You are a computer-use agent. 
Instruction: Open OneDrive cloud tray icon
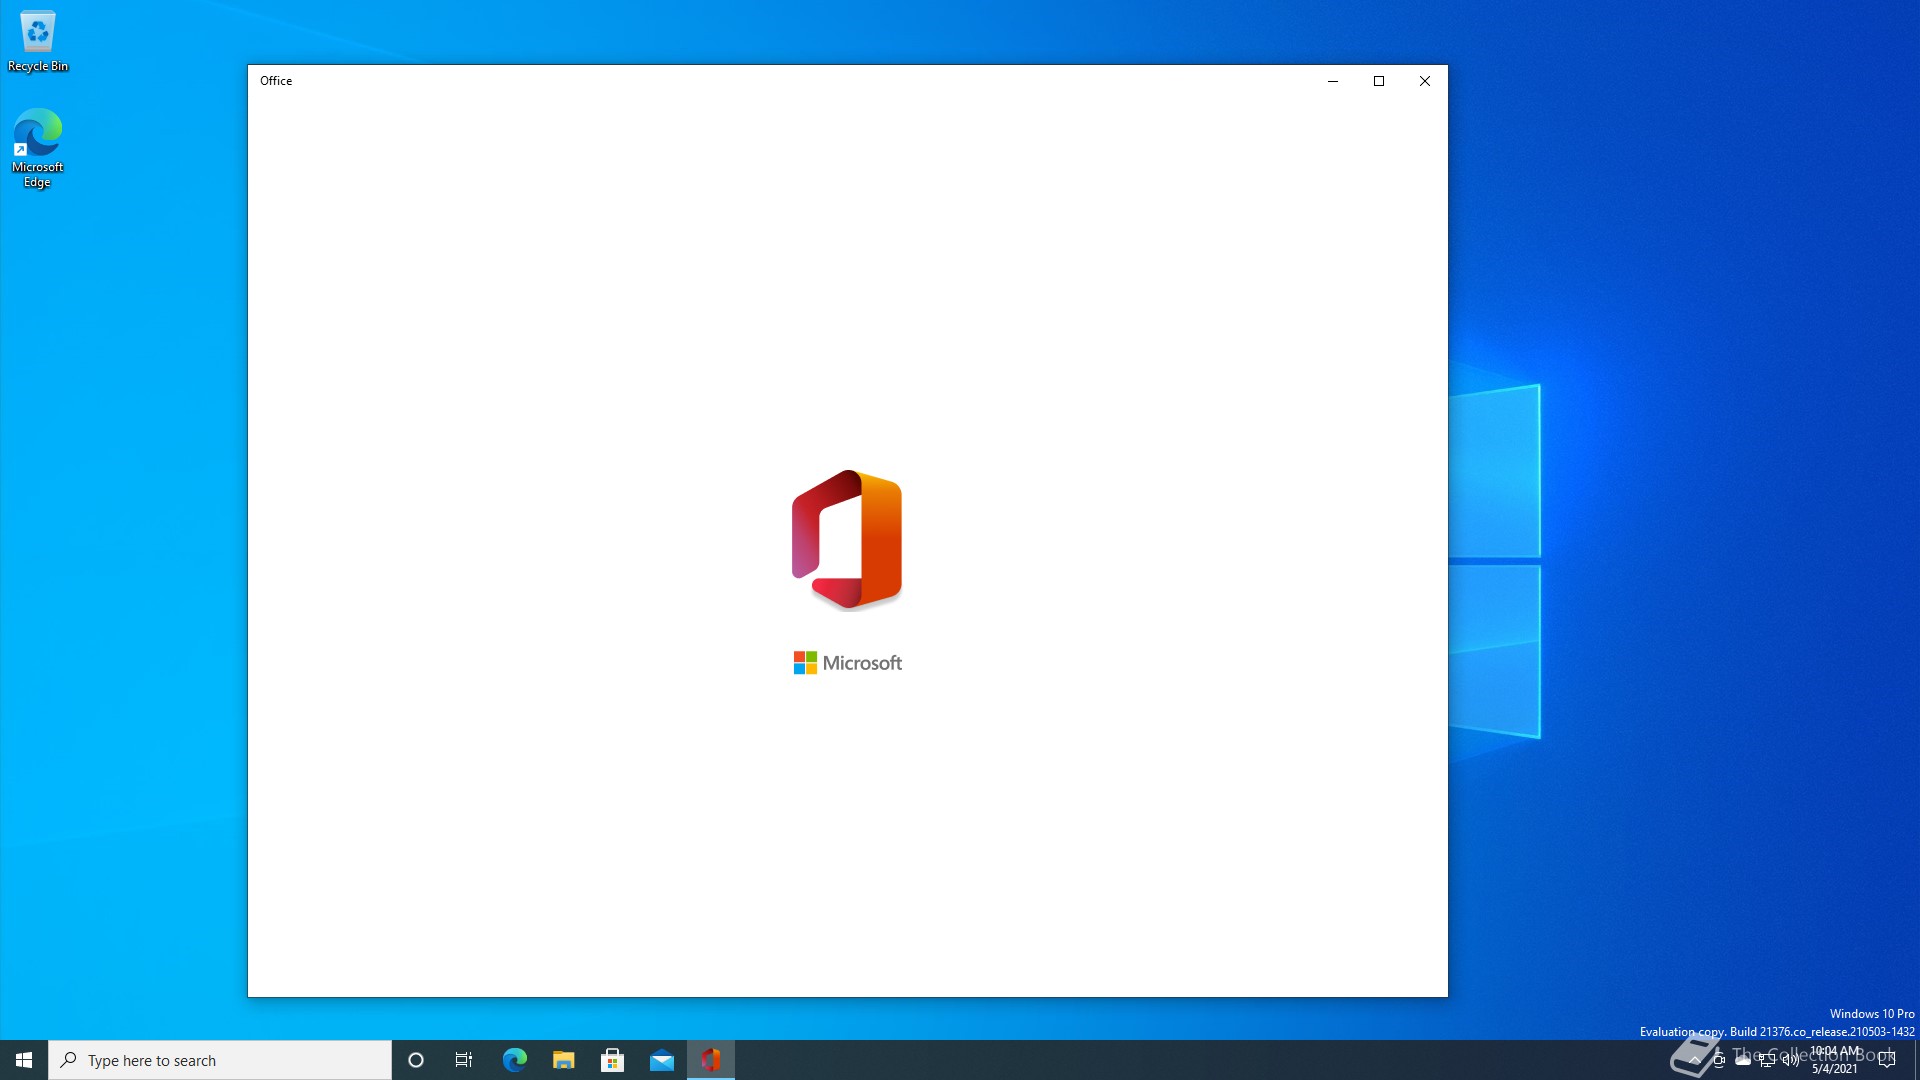point(1743,1060)
